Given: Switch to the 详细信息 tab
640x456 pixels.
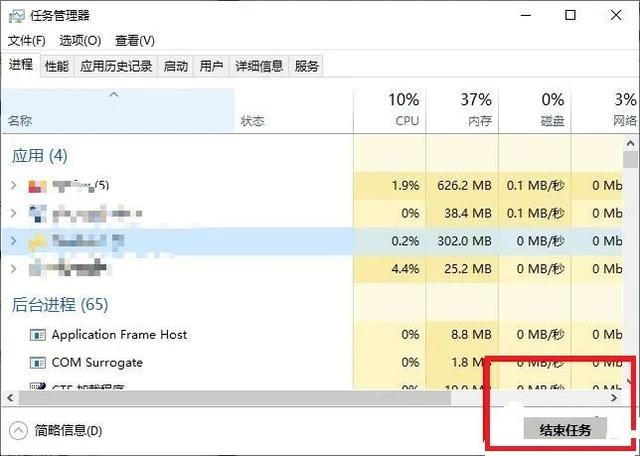Looking at the screenshot, I should click(x=259, y=66).
